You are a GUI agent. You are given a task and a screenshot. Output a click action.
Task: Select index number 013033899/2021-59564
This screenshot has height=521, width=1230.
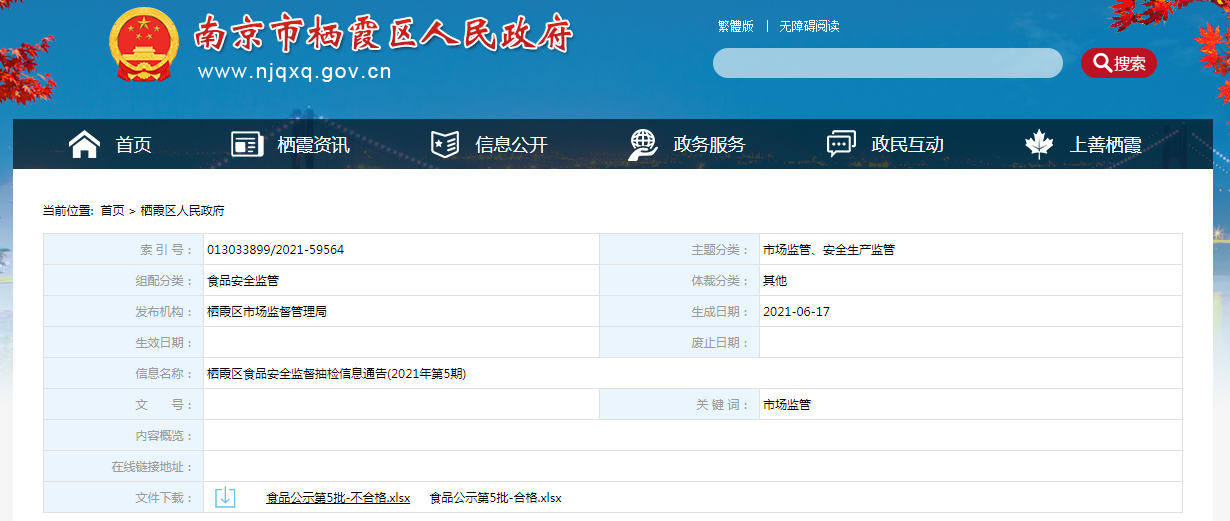pyautogui.click(x=275, y=250)
